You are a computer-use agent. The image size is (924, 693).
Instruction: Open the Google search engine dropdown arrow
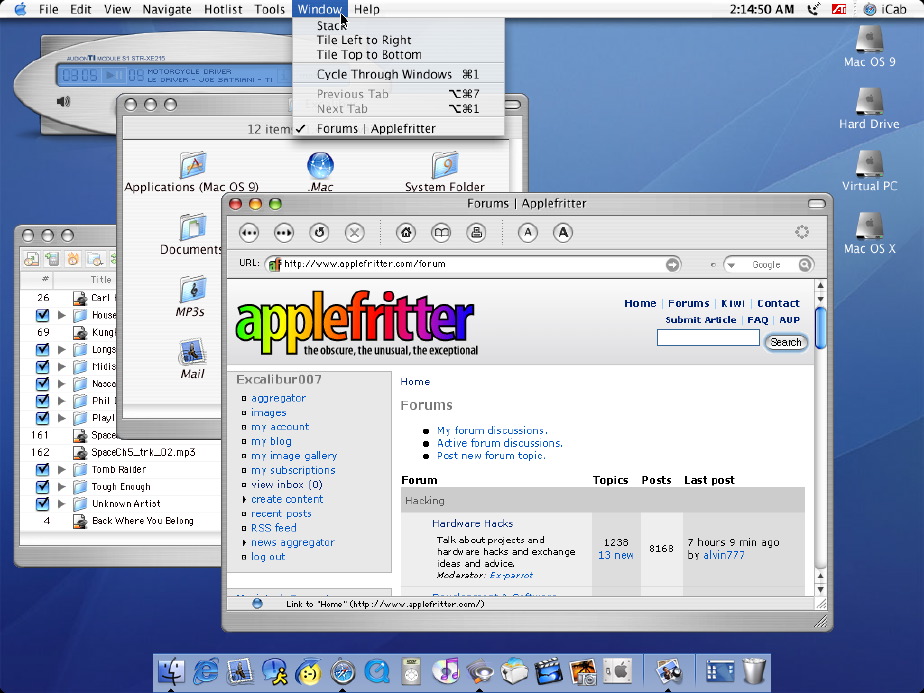pyautogui.click(x=732, y=265)
